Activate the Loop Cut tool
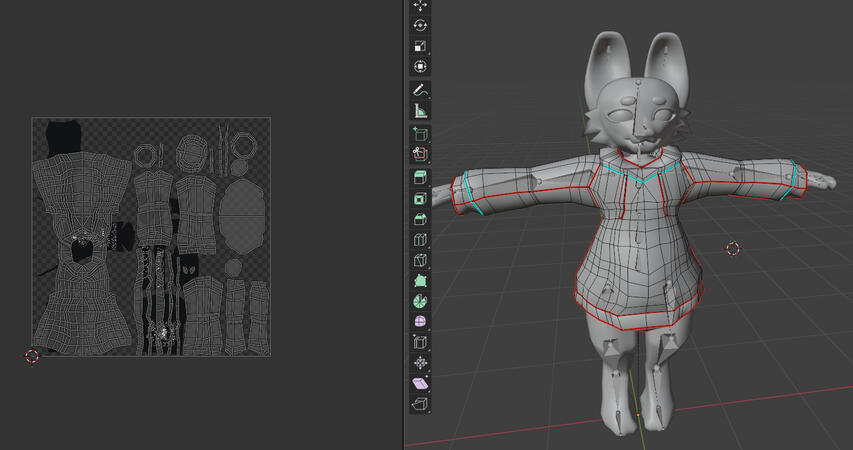Image resolution: width=853 pixels, height=450 pixels. (420, 239)
